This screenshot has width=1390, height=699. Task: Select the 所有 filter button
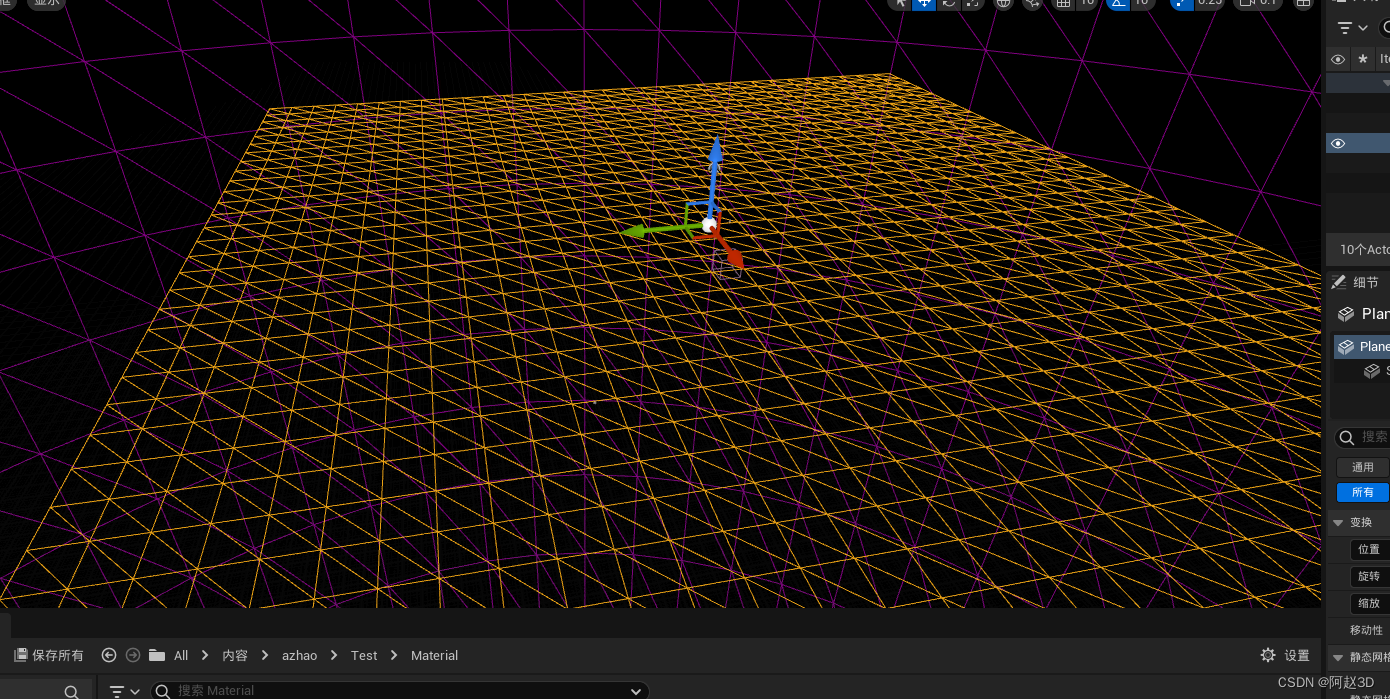[x=1363, y=492]
